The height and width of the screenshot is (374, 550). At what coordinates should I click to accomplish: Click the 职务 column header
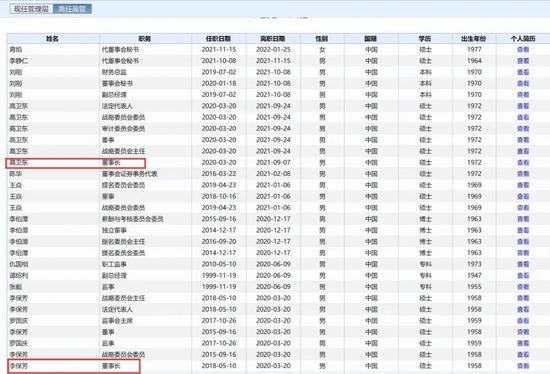coord(145,39)
